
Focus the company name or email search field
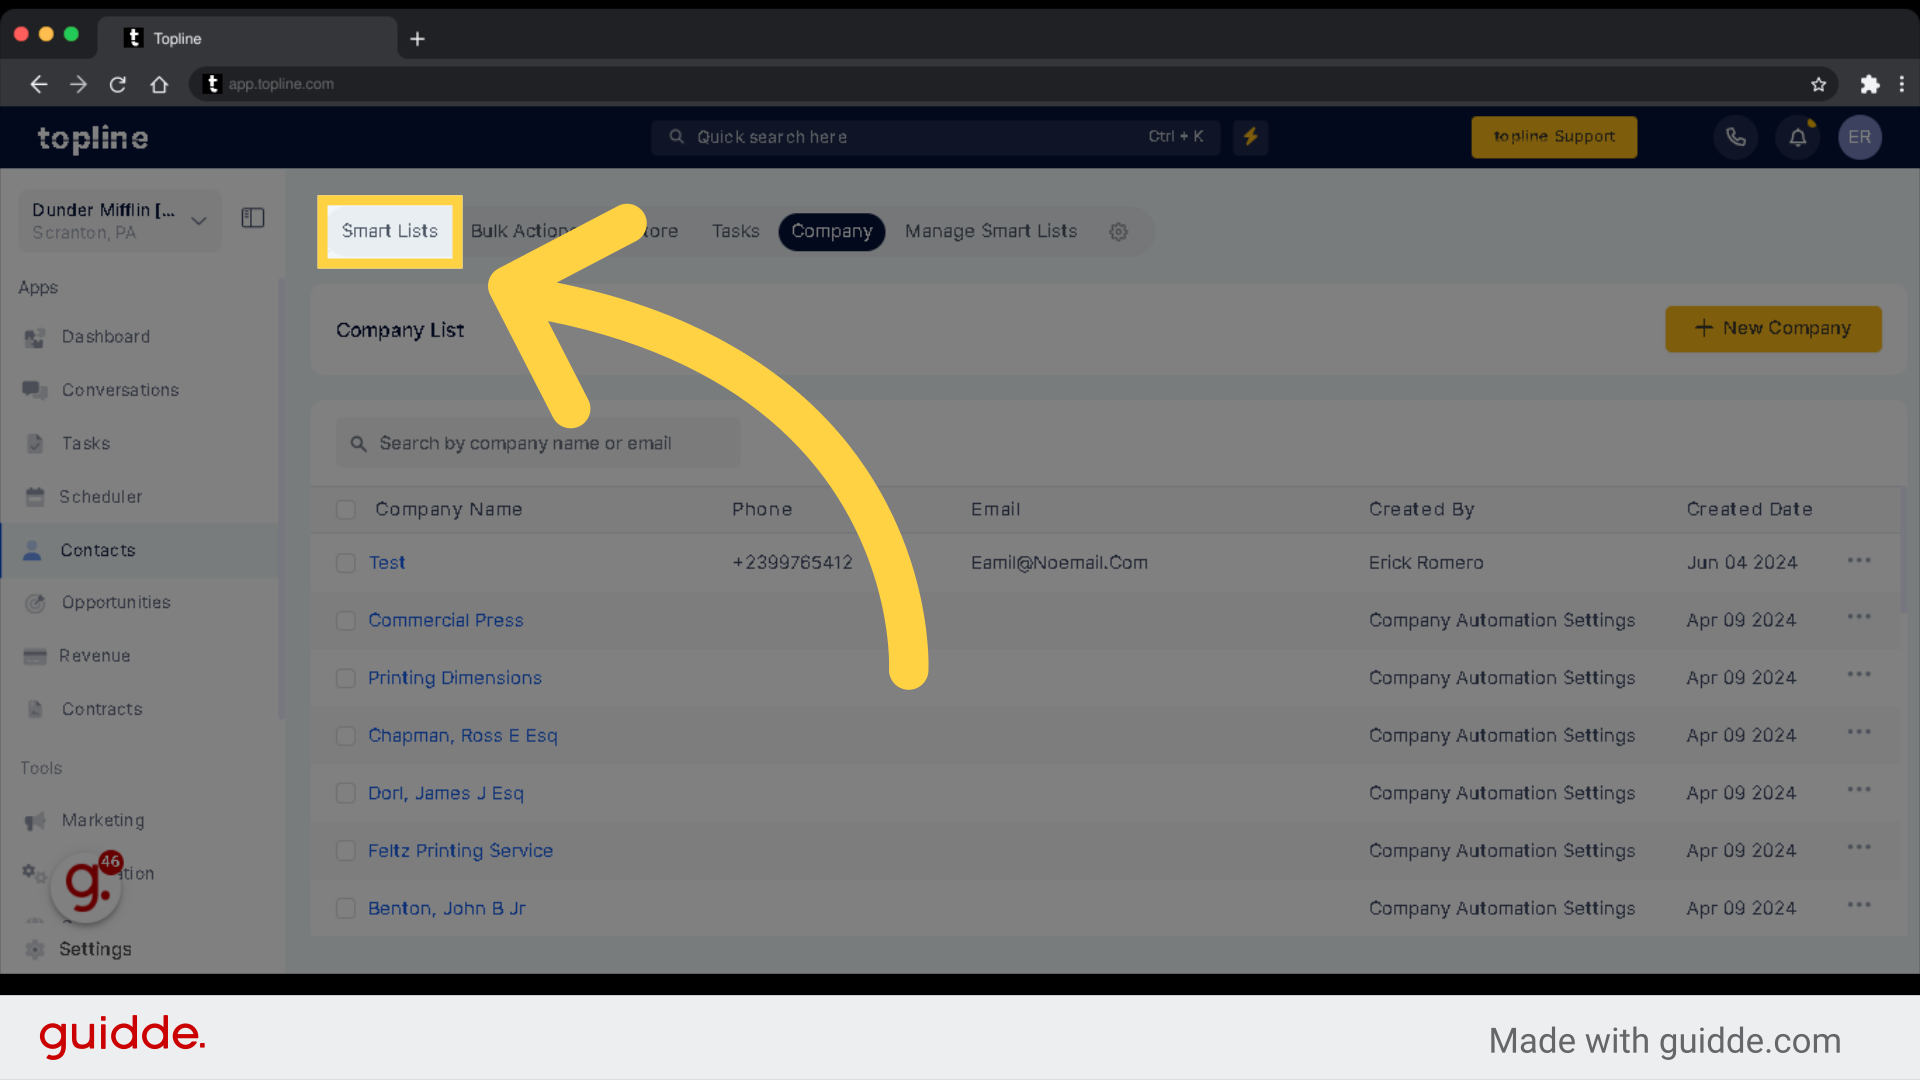point(538,443)
